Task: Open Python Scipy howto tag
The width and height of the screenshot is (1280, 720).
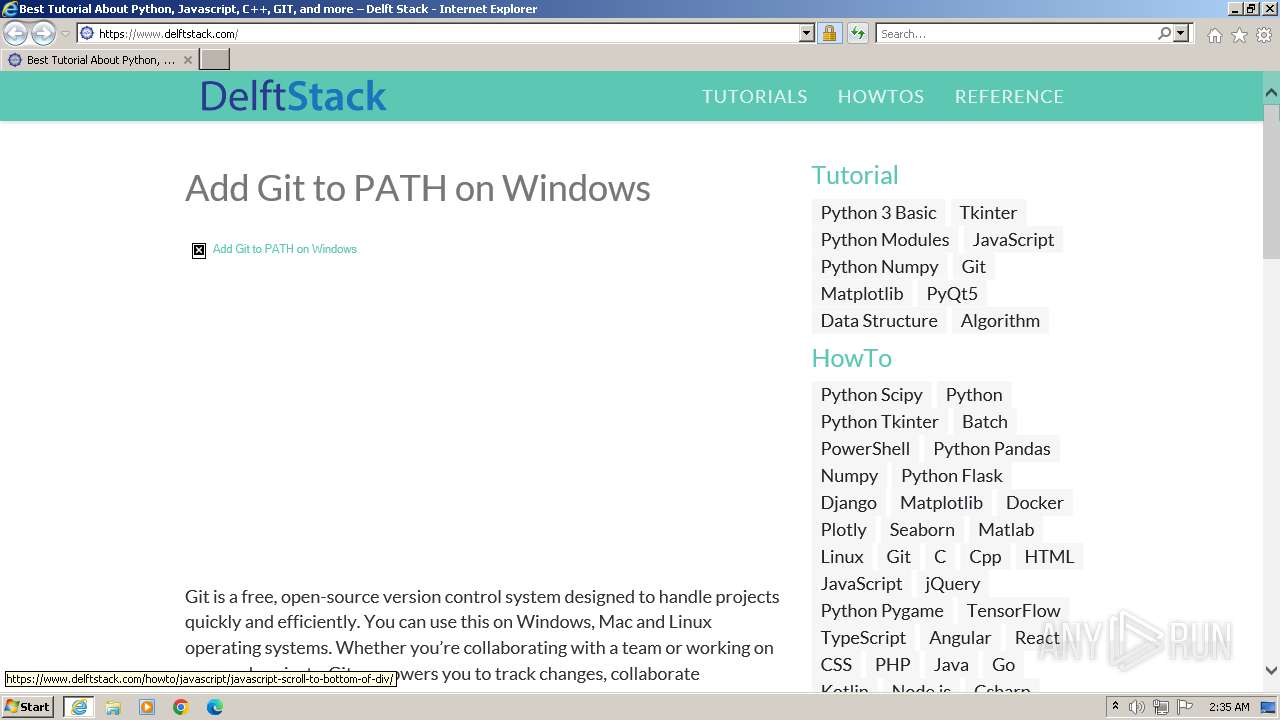Action: click(x=872, y=394)
